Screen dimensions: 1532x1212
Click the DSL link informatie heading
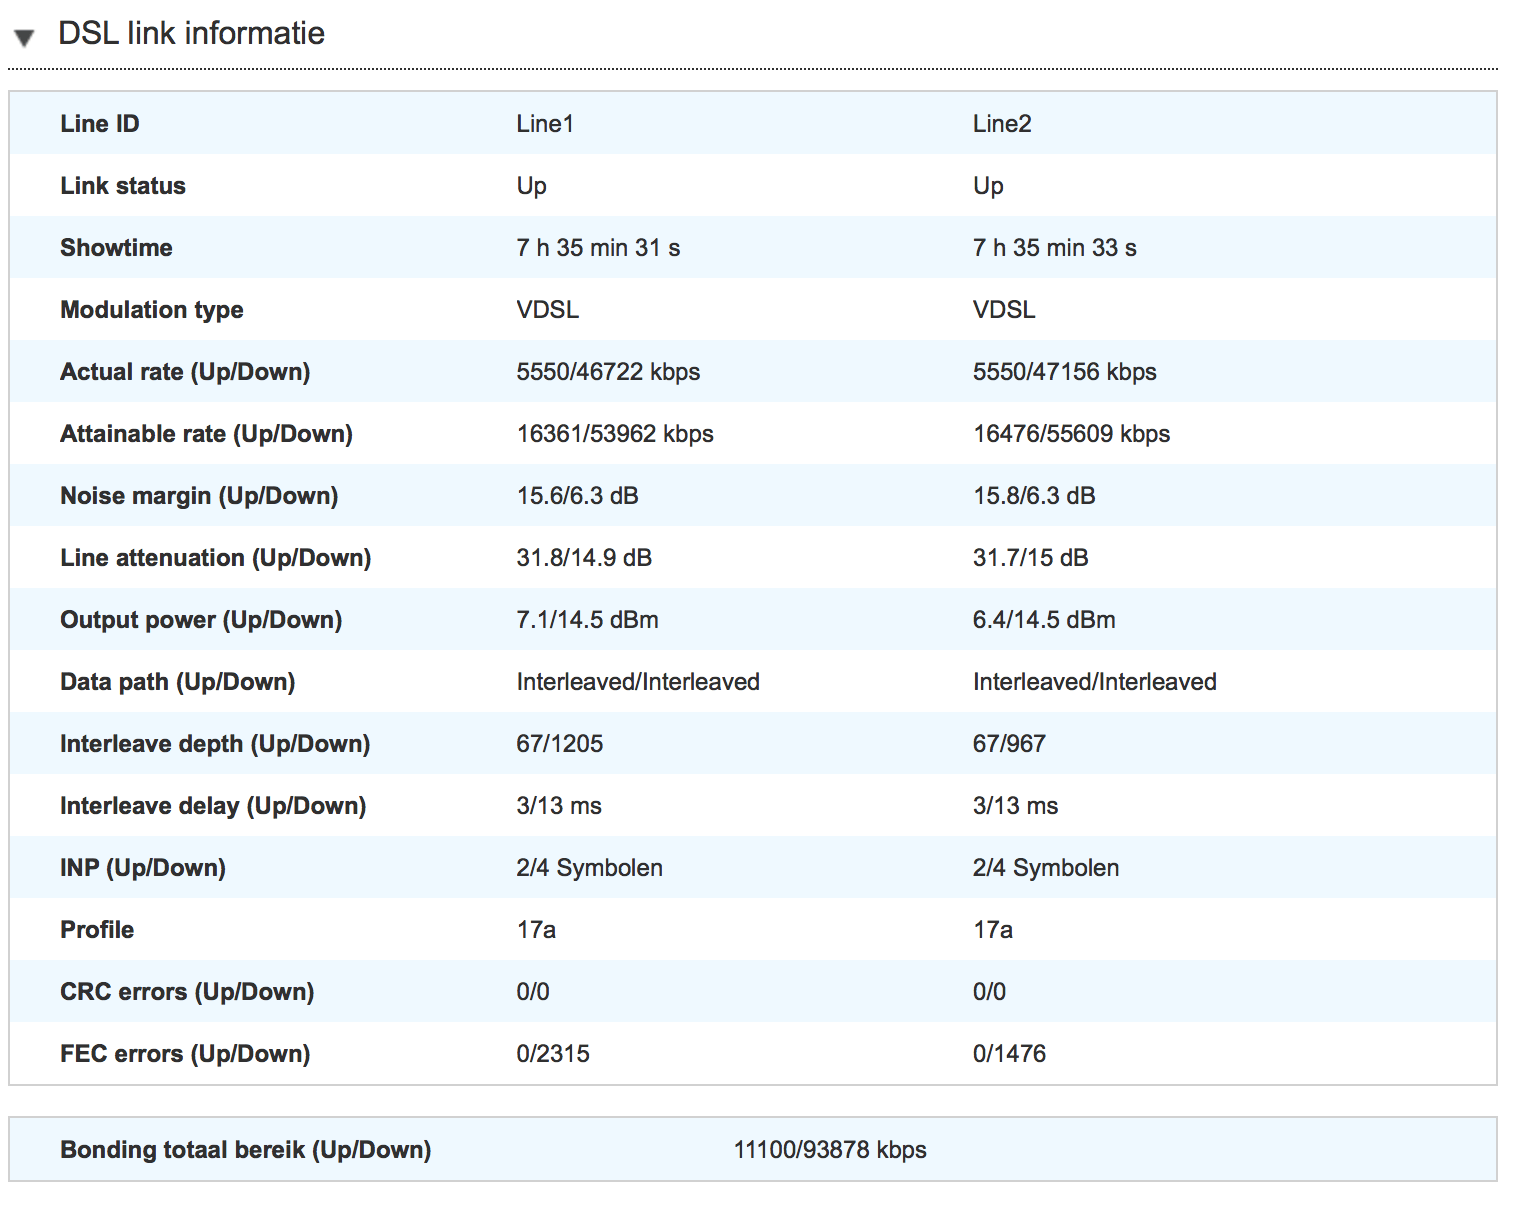[x=191, y=33]
